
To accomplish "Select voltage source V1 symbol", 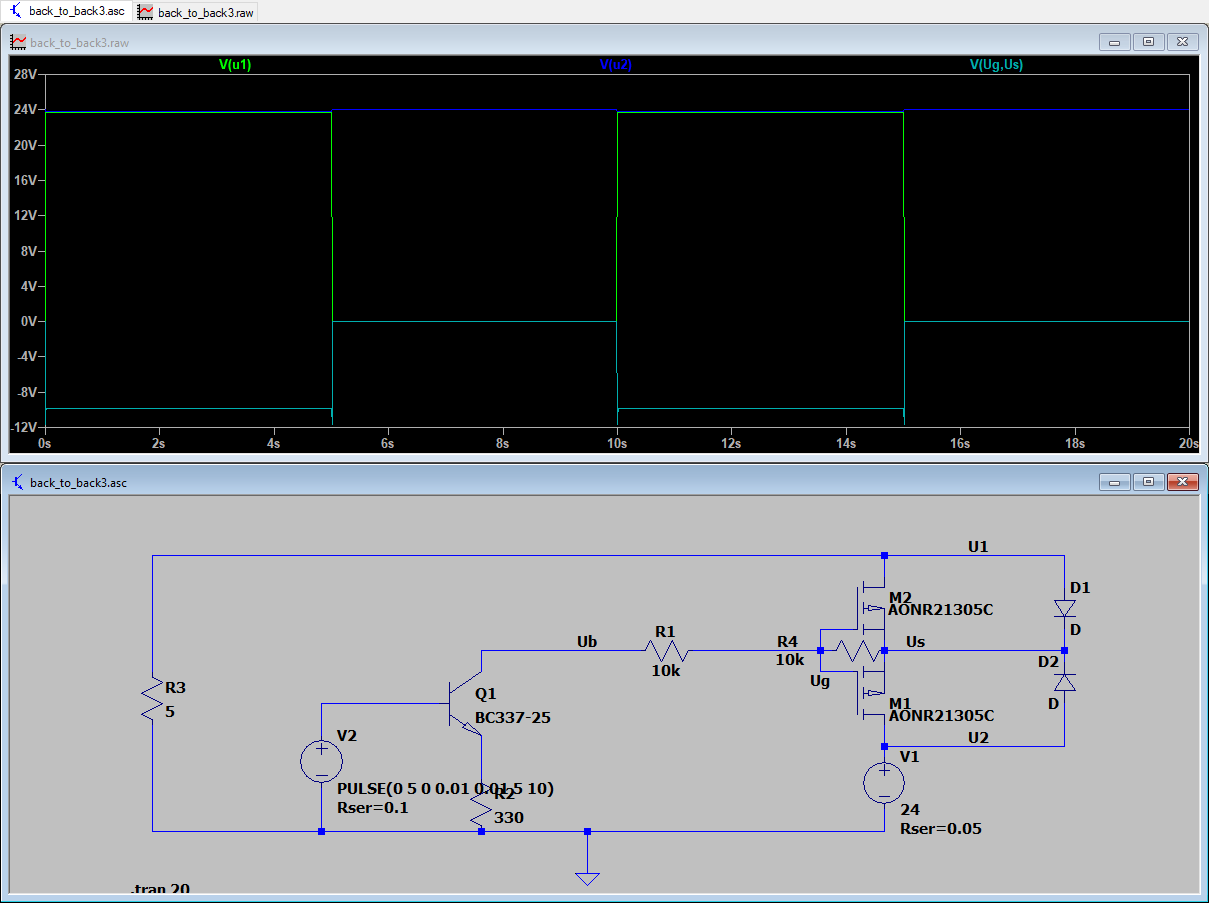I will 885,782.
